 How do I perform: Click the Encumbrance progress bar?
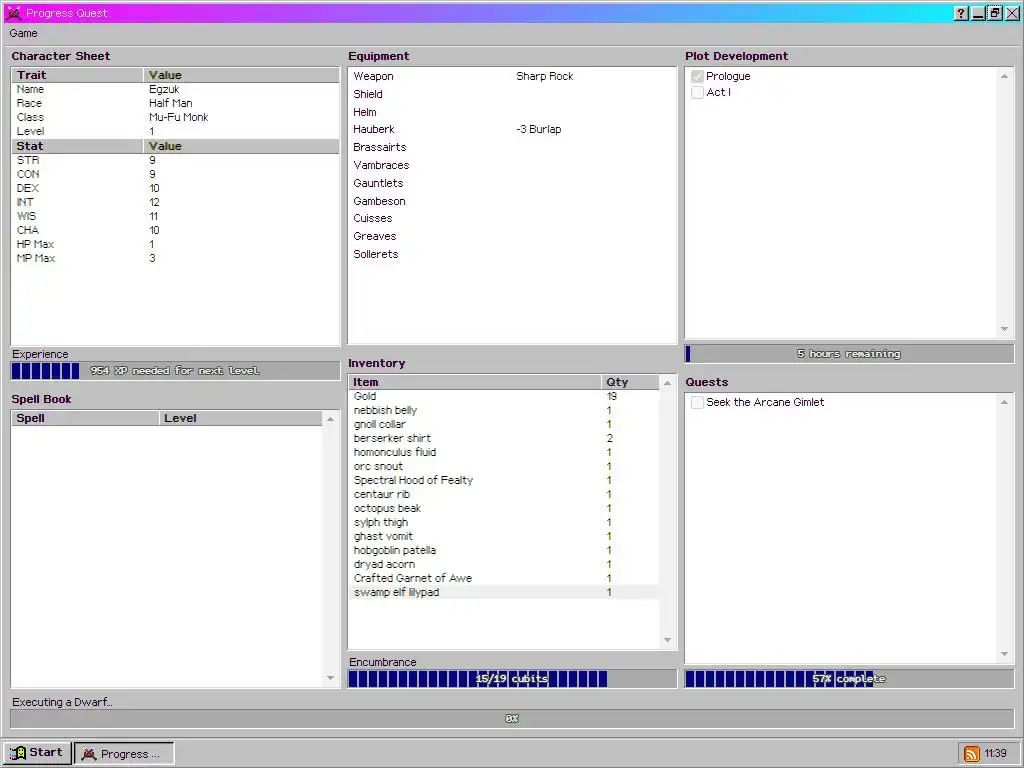(512, 679)
